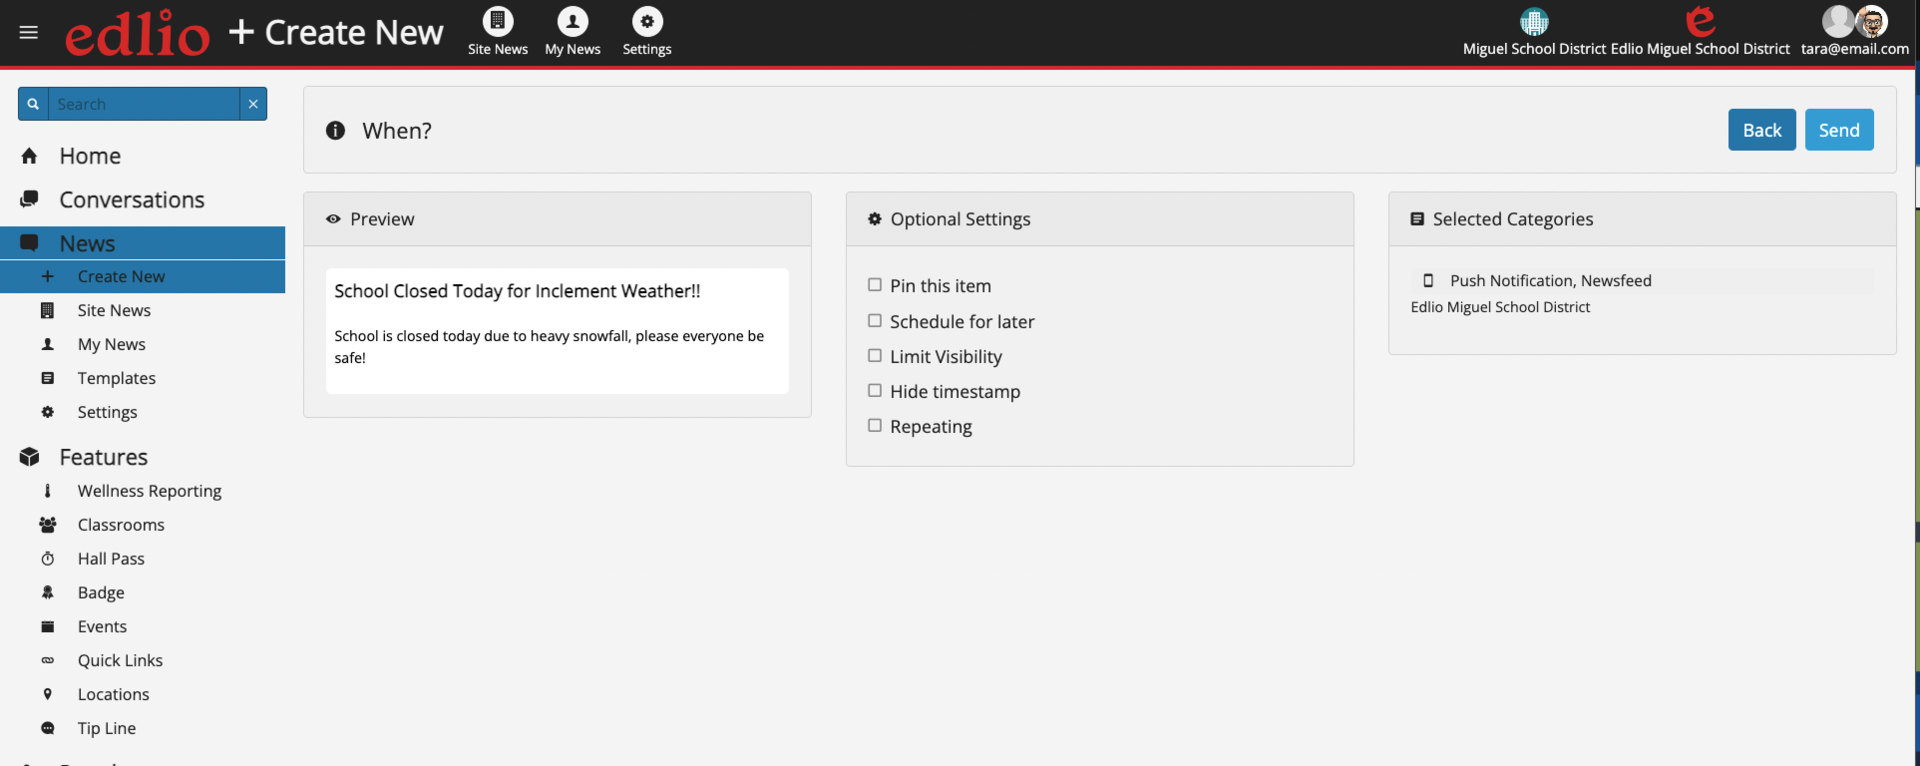Enable Limit Visibility checkbox
1920x766 pixels.
tap(875, 356)
